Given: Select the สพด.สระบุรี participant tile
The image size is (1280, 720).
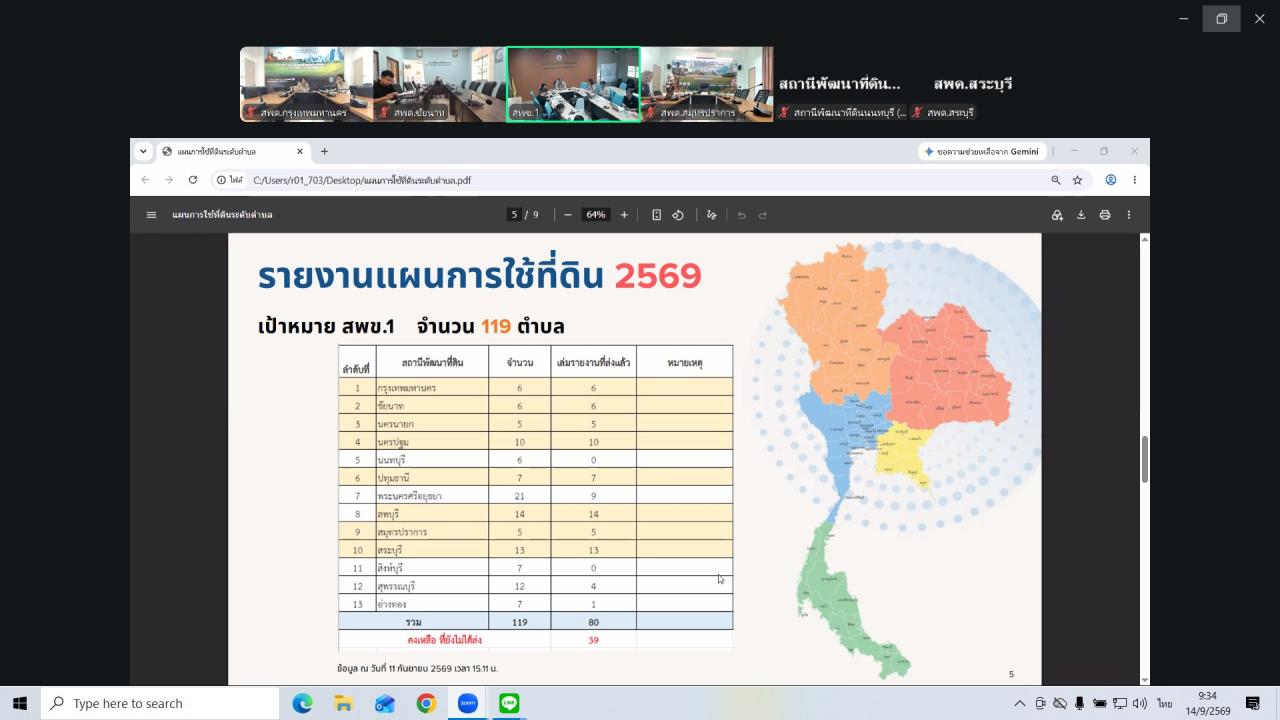Looking at the screenshot, I should coord(973,84).
